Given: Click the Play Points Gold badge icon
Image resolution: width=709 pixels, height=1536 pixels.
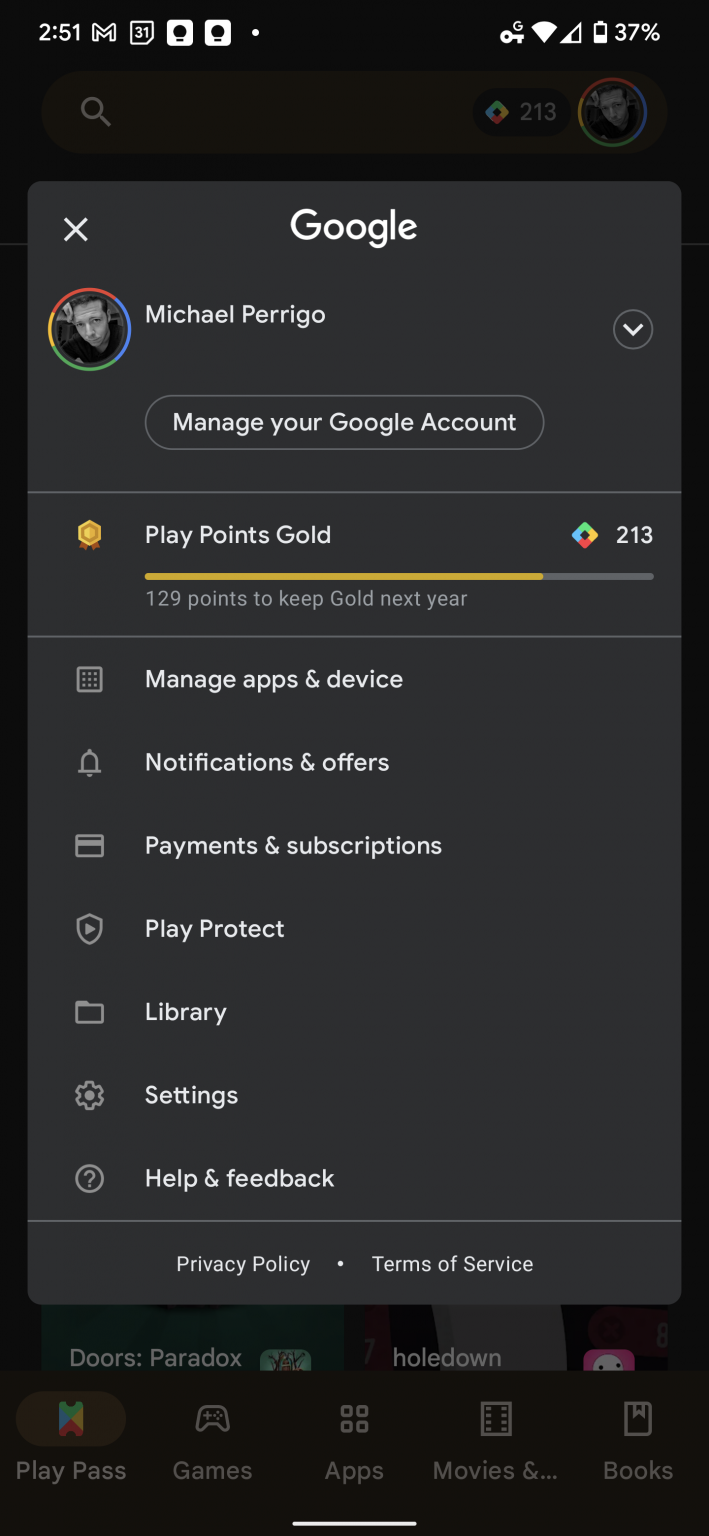Looking at the screenshot, I should coord(89,534).
